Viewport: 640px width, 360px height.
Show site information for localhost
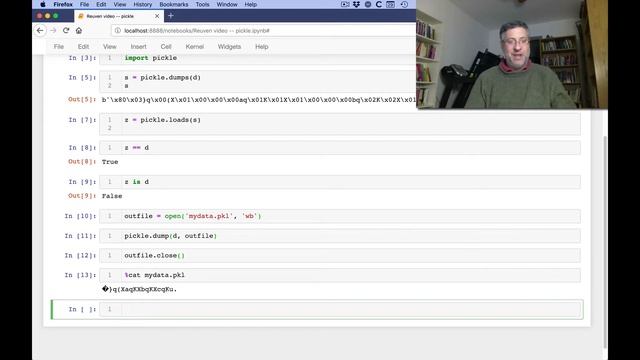click(118, 31)
